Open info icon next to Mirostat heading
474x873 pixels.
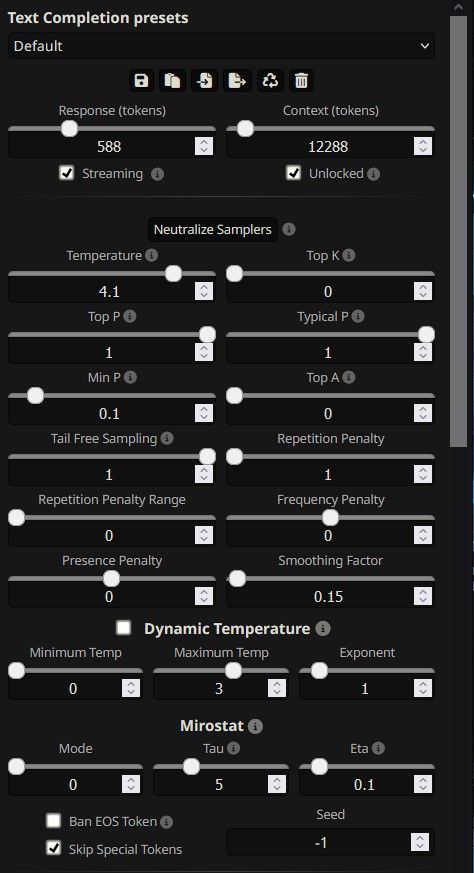click(x=255, y=726)
